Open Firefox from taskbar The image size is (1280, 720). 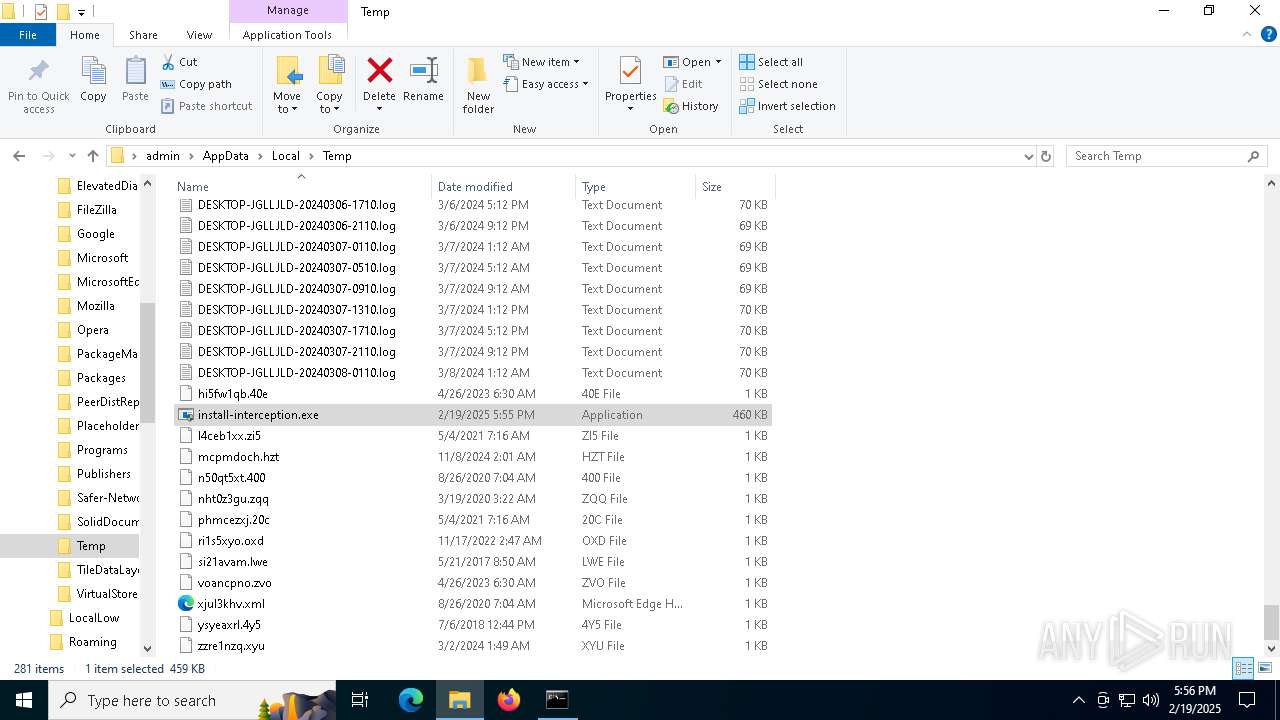point(509,700)
